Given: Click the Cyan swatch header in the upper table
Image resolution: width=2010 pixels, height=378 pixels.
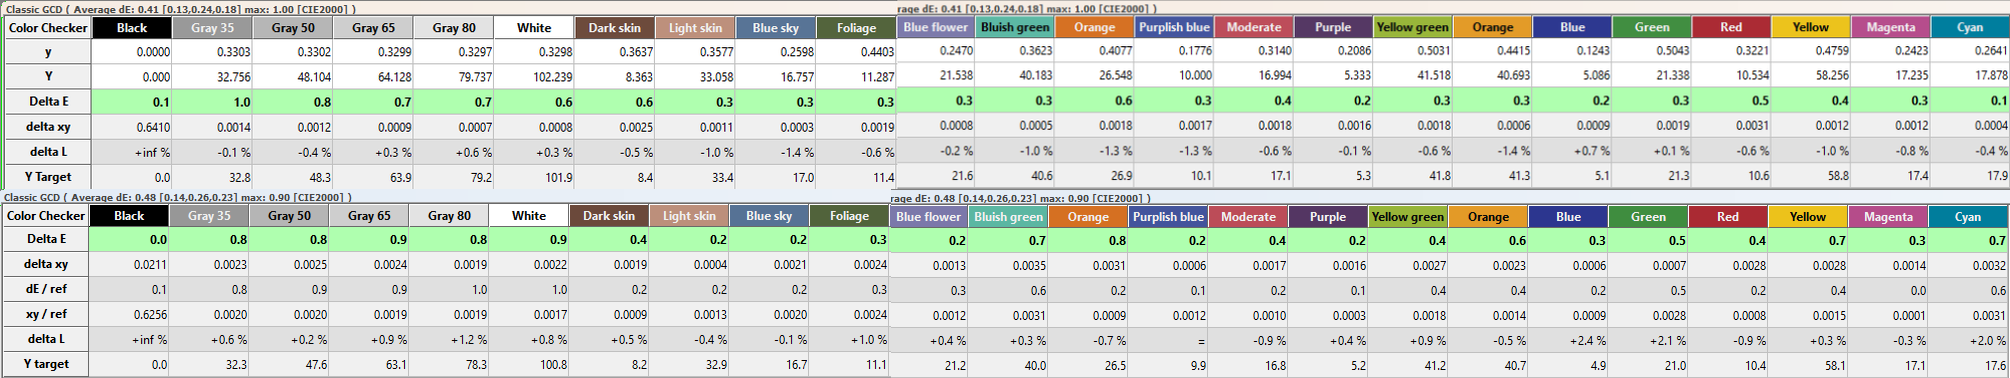Looking at the screenshot, I should click(1969, 27).
